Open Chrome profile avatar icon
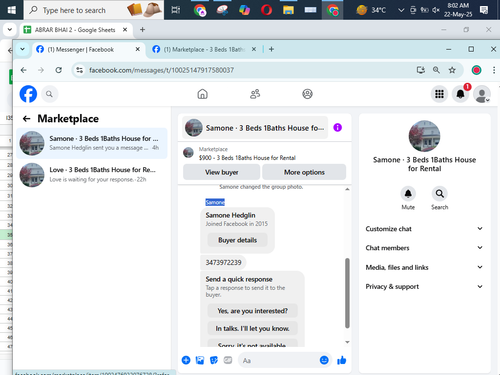Viewport: 500px width, 375px height. 476,70
